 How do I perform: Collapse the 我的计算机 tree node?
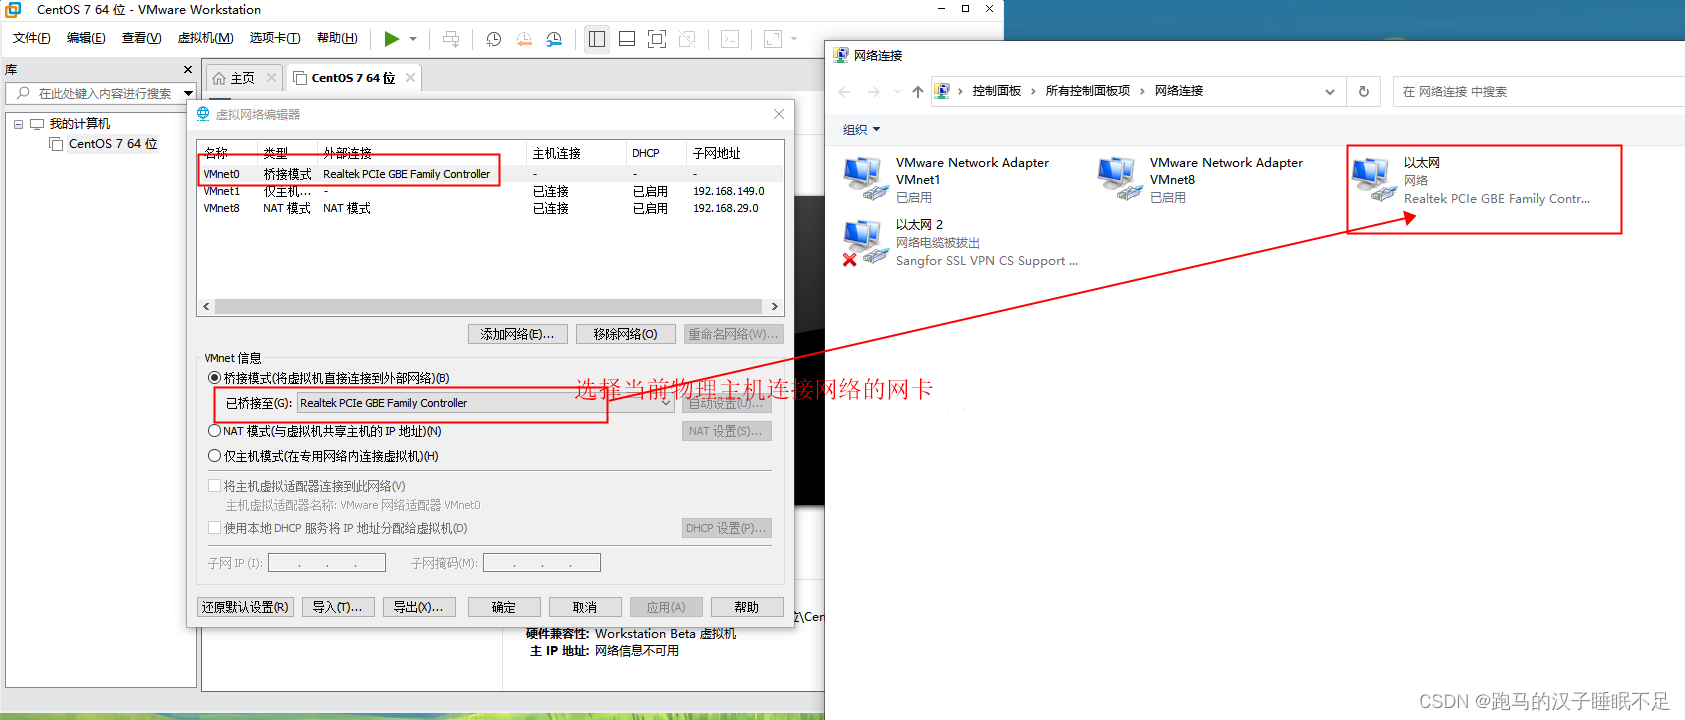pyautogui.click(x=18, y=124)
